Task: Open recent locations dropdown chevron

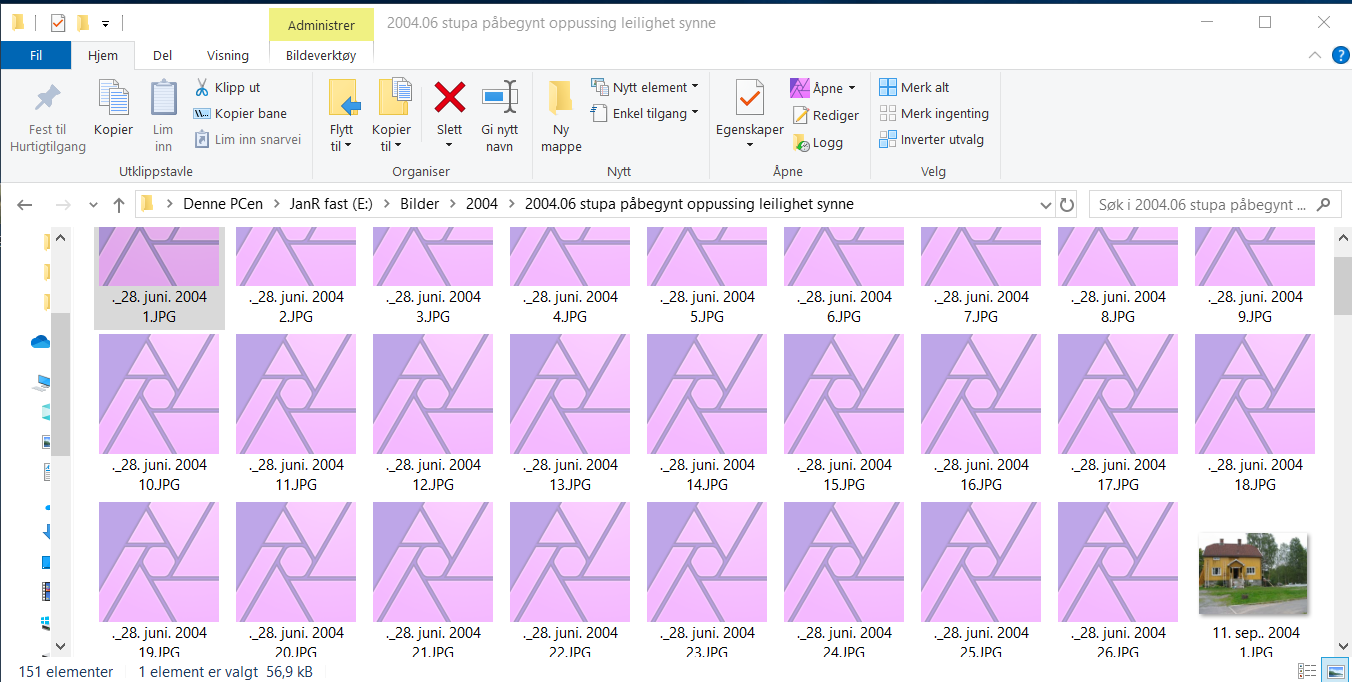Action: [x=94, y=204]
